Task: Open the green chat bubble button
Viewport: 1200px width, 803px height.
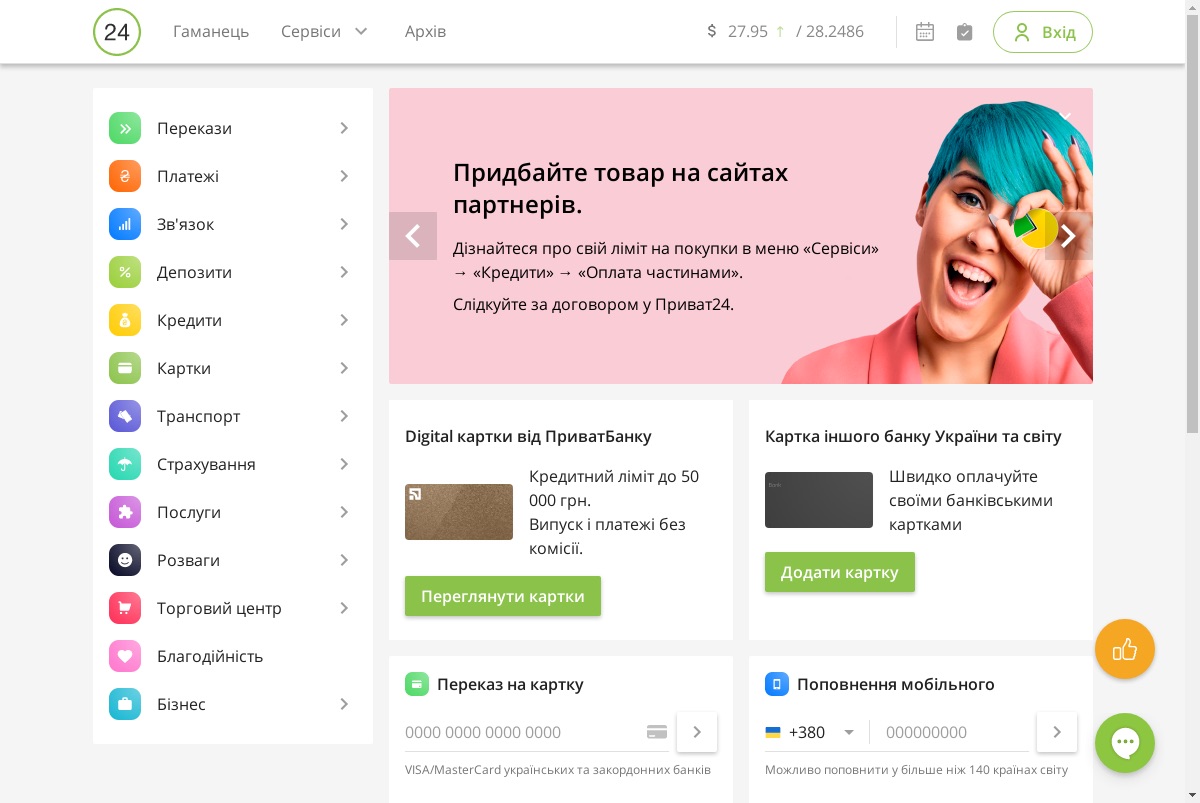Action: pos(1125,743)
